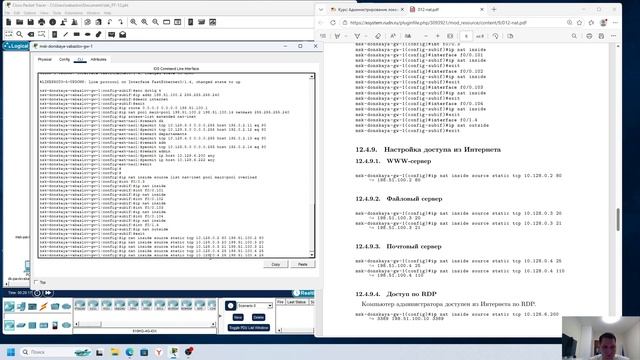Print the Packet Tracer workspace
The image size is (640, 360).
pyautogui.click(x=42, y=22)
